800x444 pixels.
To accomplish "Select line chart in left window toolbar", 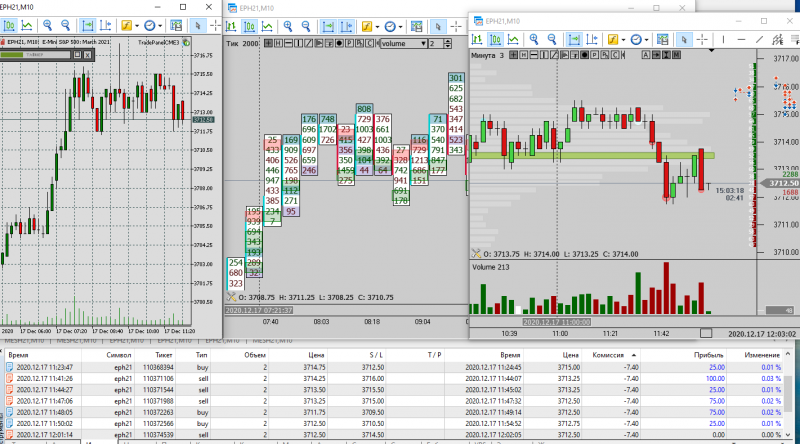I will pyautogui.click(x=27, y=25).
